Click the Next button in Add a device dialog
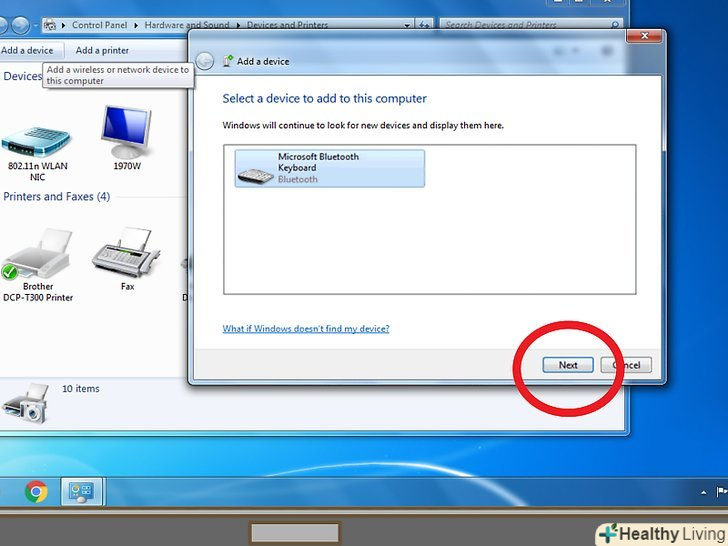 568,365
